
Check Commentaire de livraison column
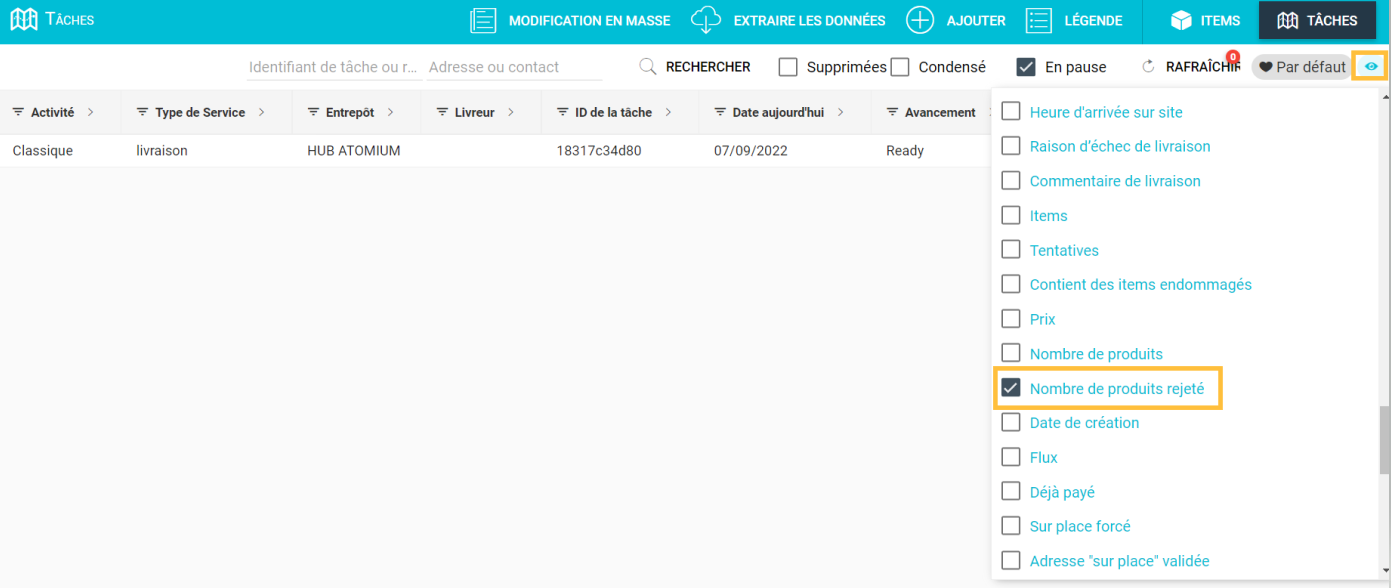click(x=1011, y=181)
